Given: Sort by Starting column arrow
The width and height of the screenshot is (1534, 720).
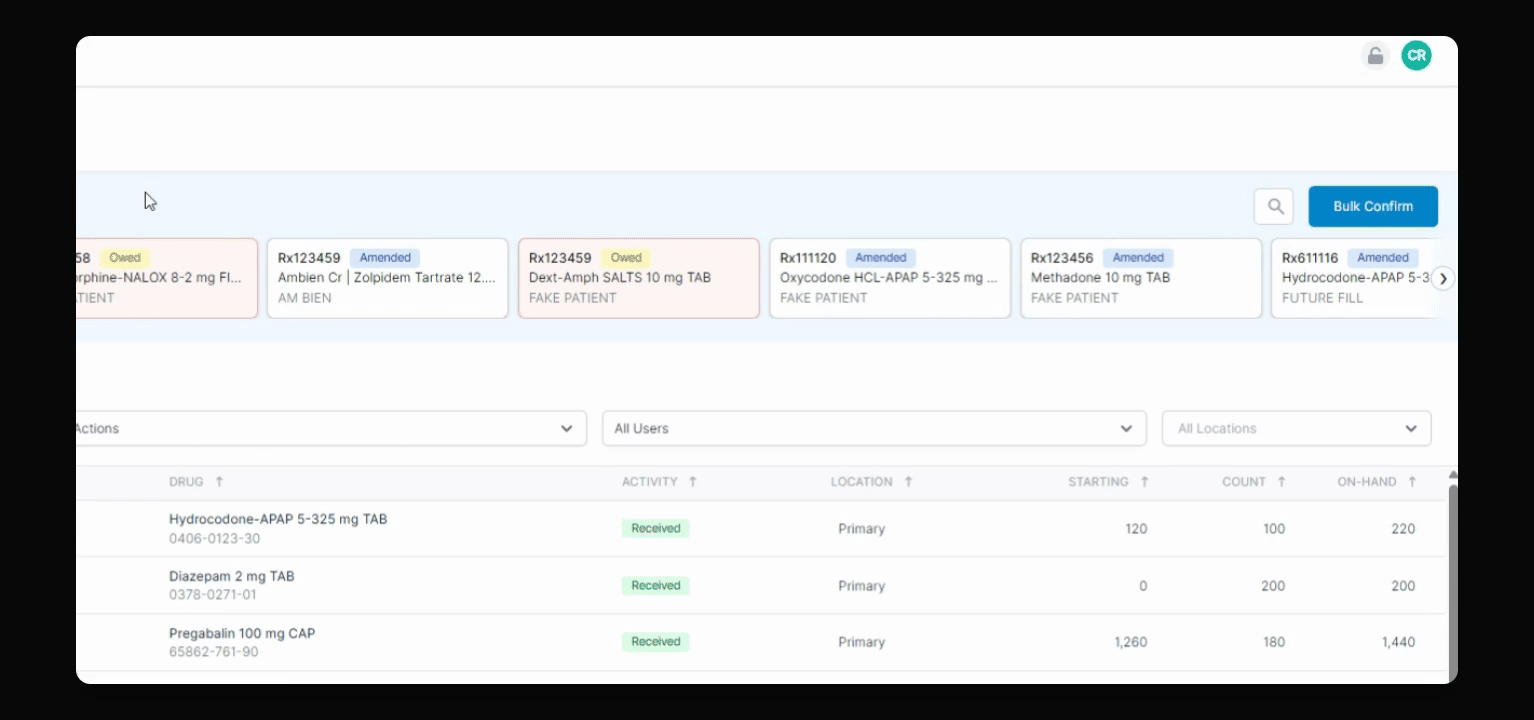Looking at the screenshot, I should pos(1144,482).
